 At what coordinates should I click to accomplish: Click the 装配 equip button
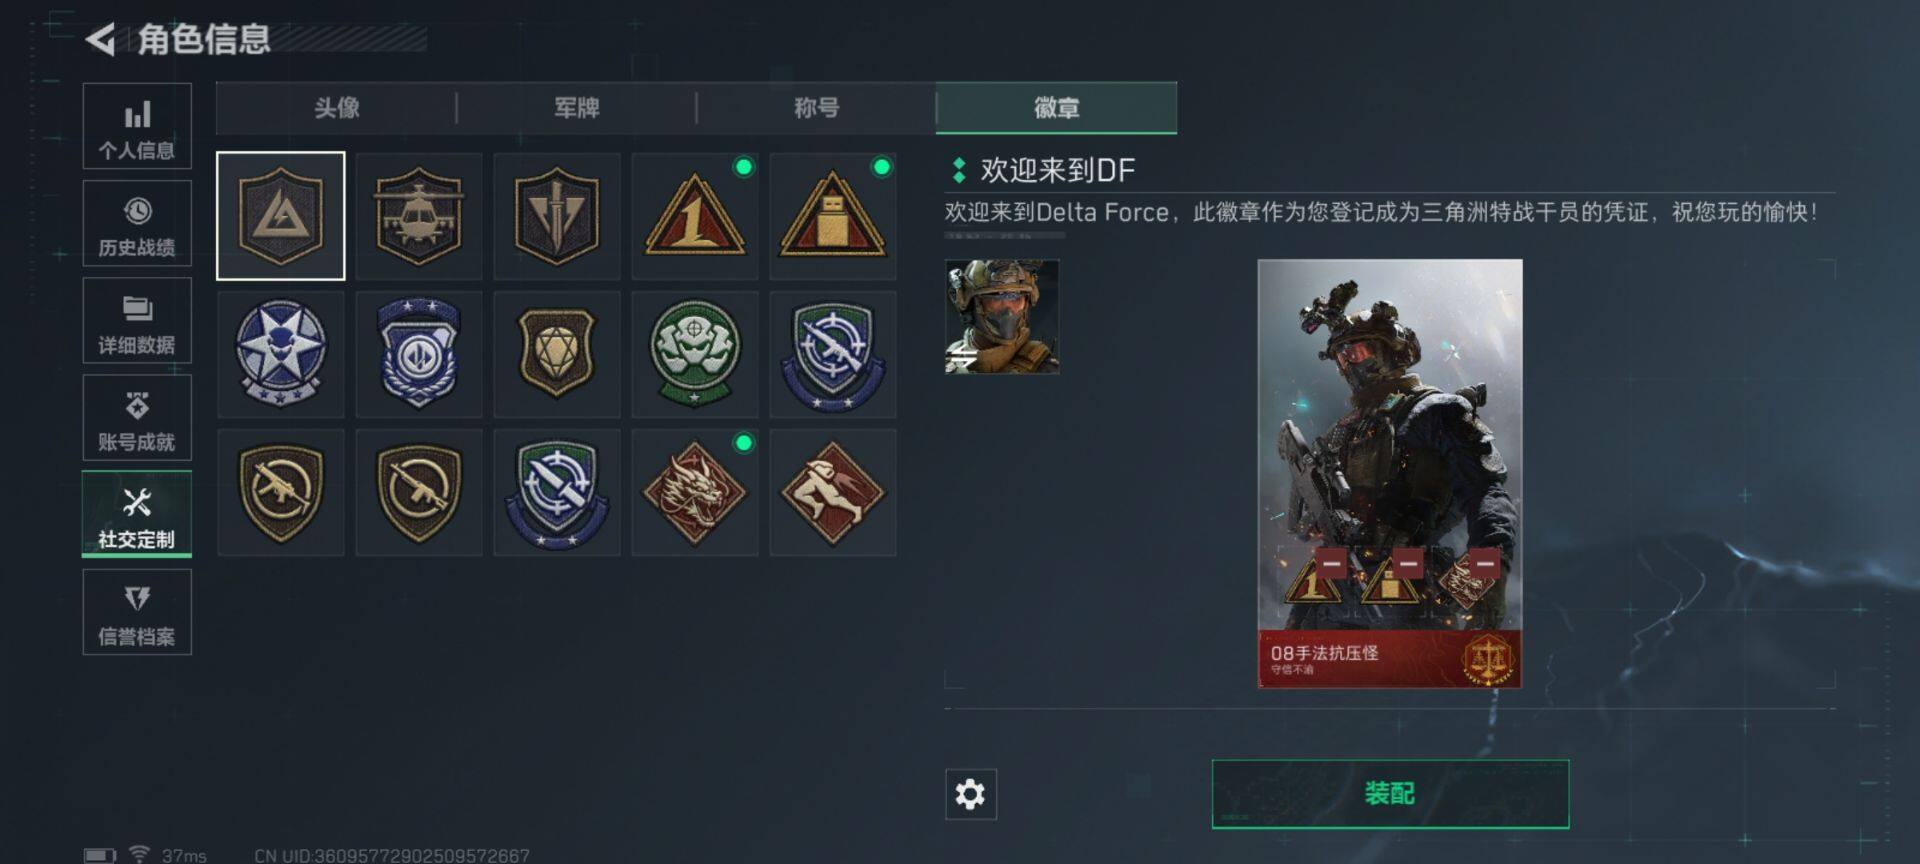[1390, 794]
